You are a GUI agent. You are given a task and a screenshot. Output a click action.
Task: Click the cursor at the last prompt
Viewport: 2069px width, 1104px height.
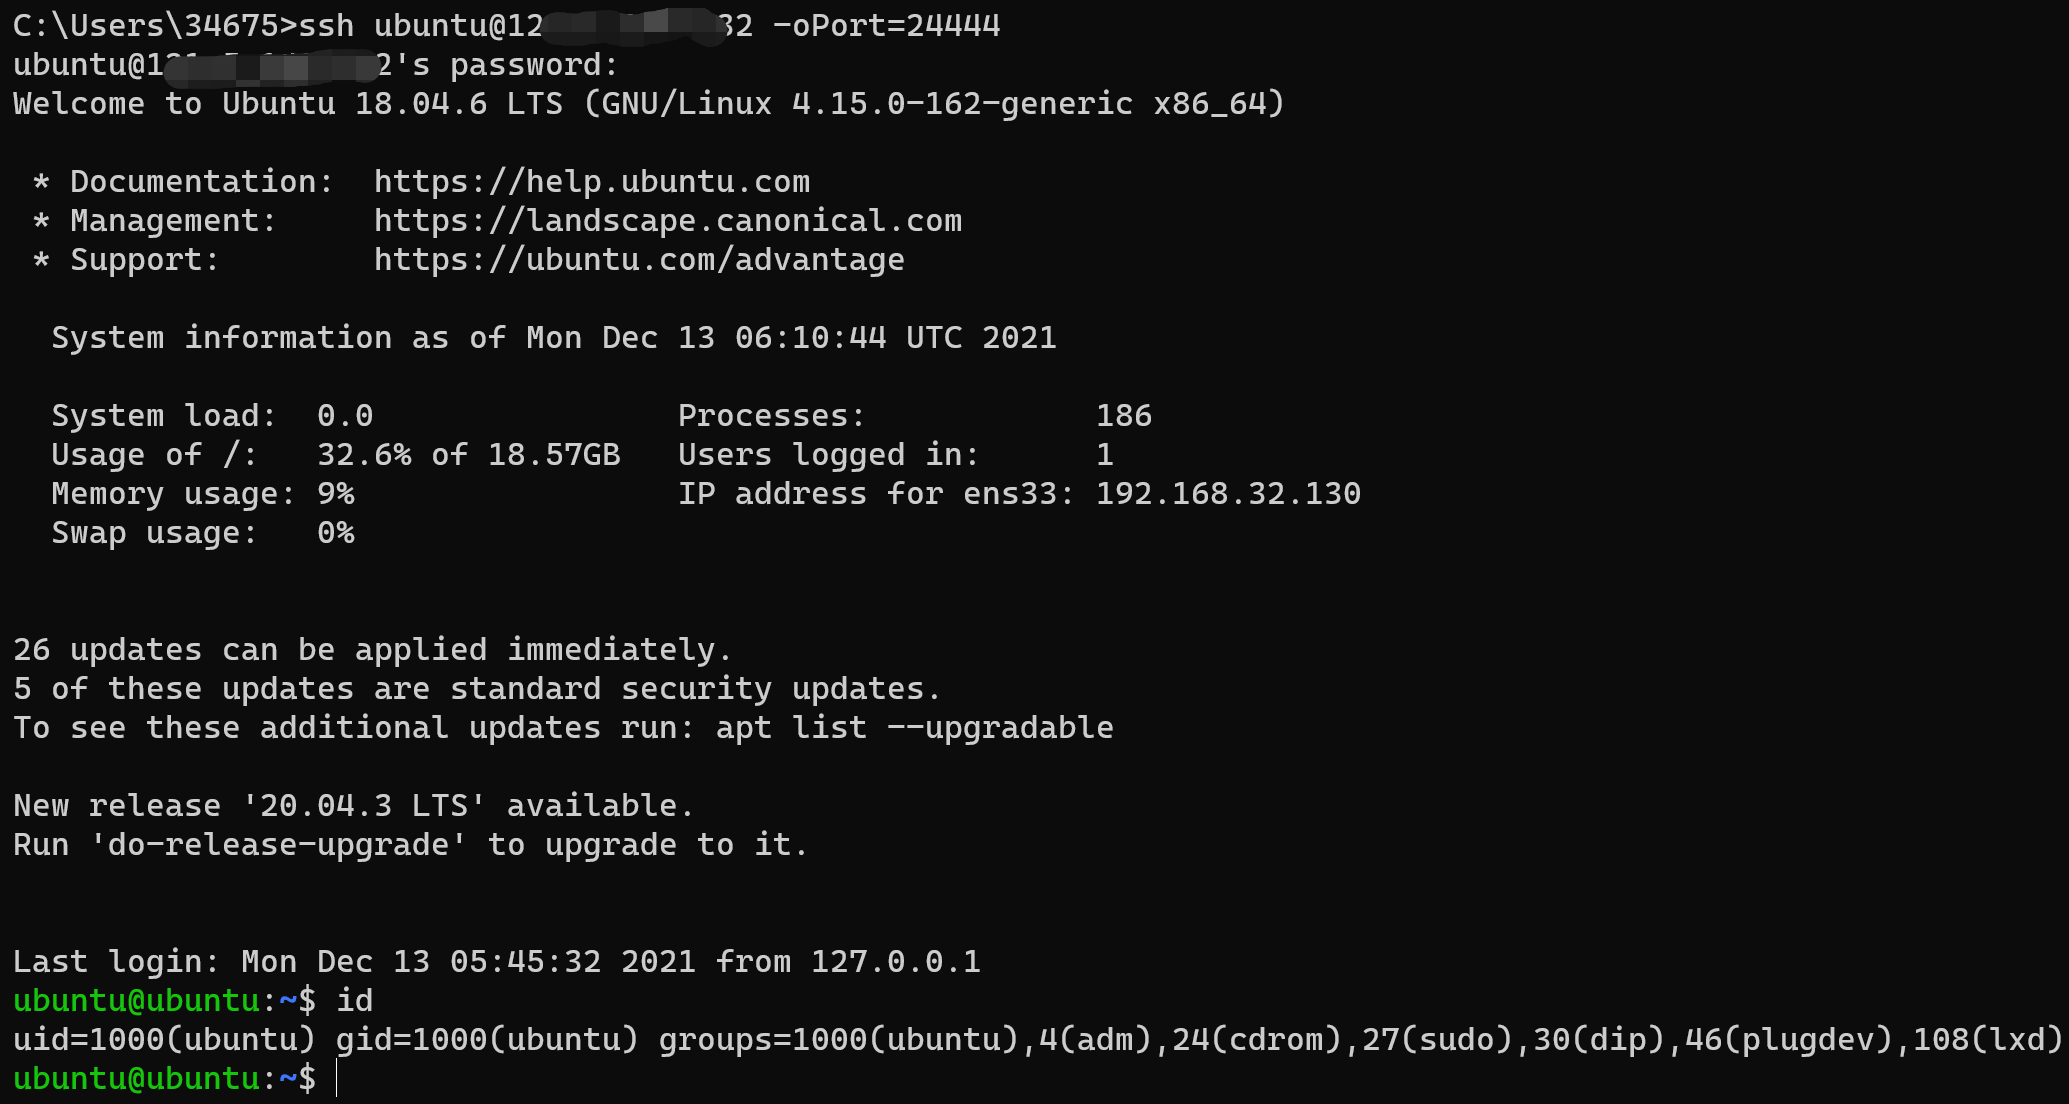click(x=337, y=1078)
